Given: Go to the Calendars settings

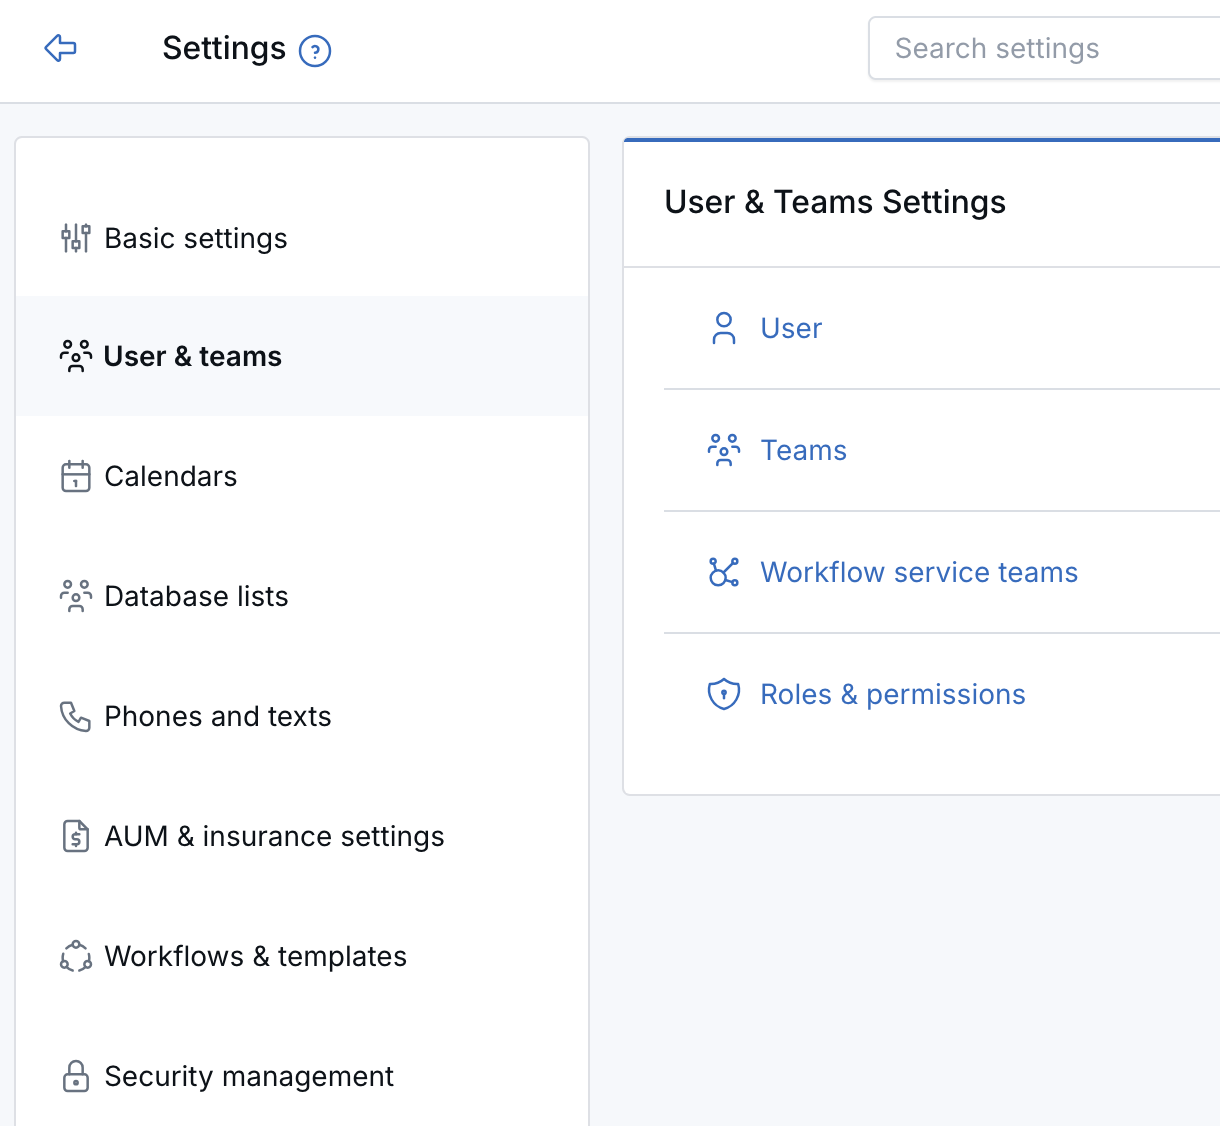Looking at the screenshot, I should pos(302,476).
